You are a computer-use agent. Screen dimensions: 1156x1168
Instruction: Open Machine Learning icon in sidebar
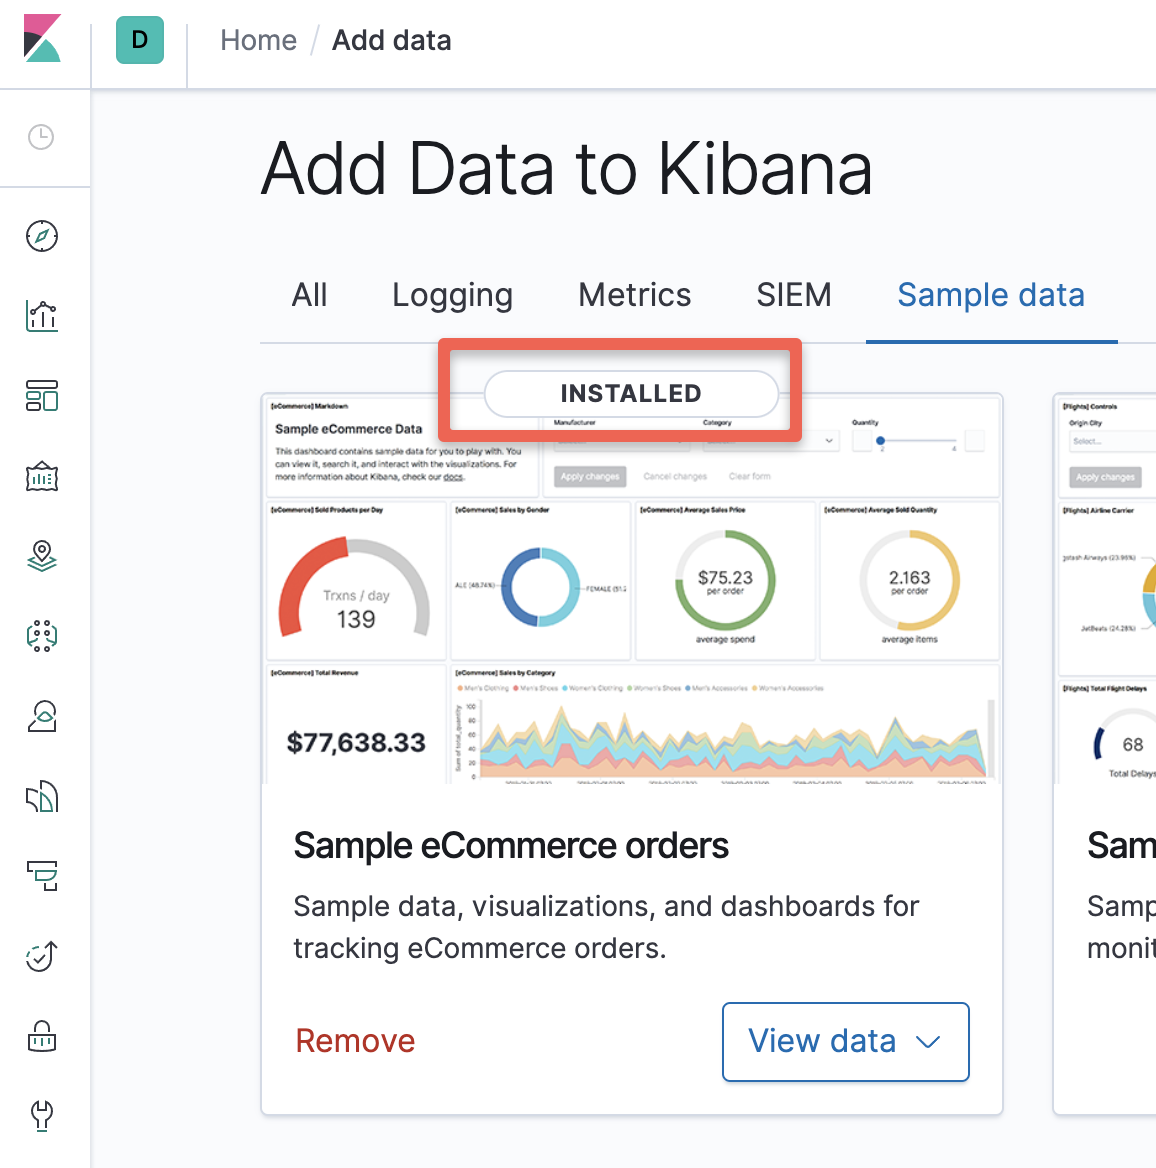[42, 636]
